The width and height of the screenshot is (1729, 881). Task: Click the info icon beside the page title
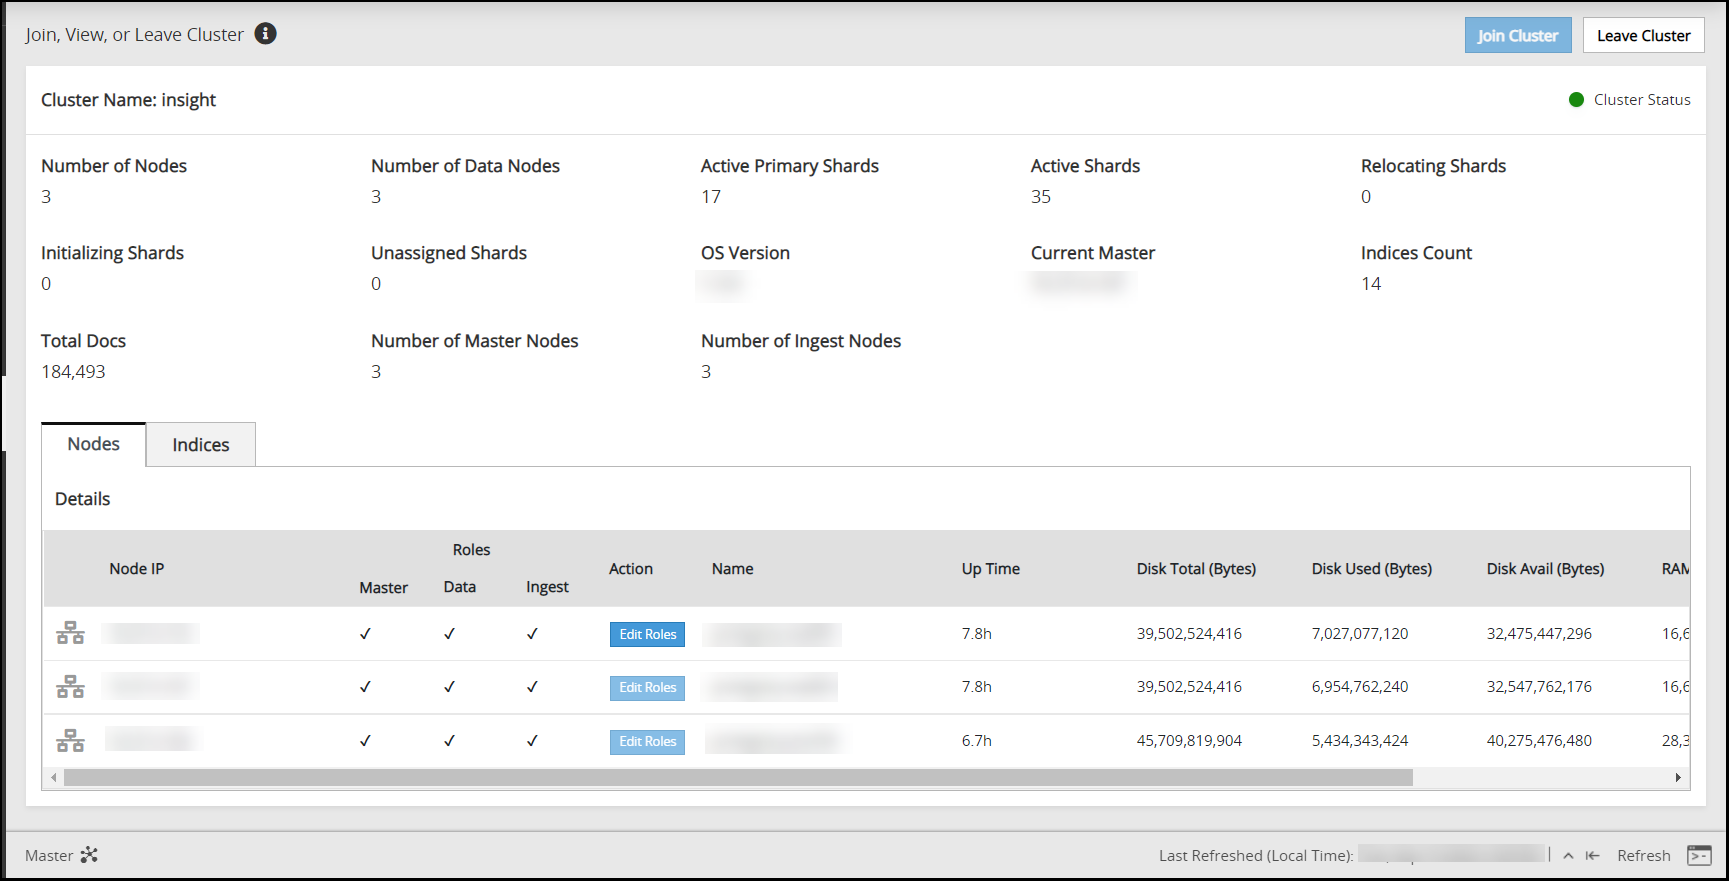tap(265, 34)
